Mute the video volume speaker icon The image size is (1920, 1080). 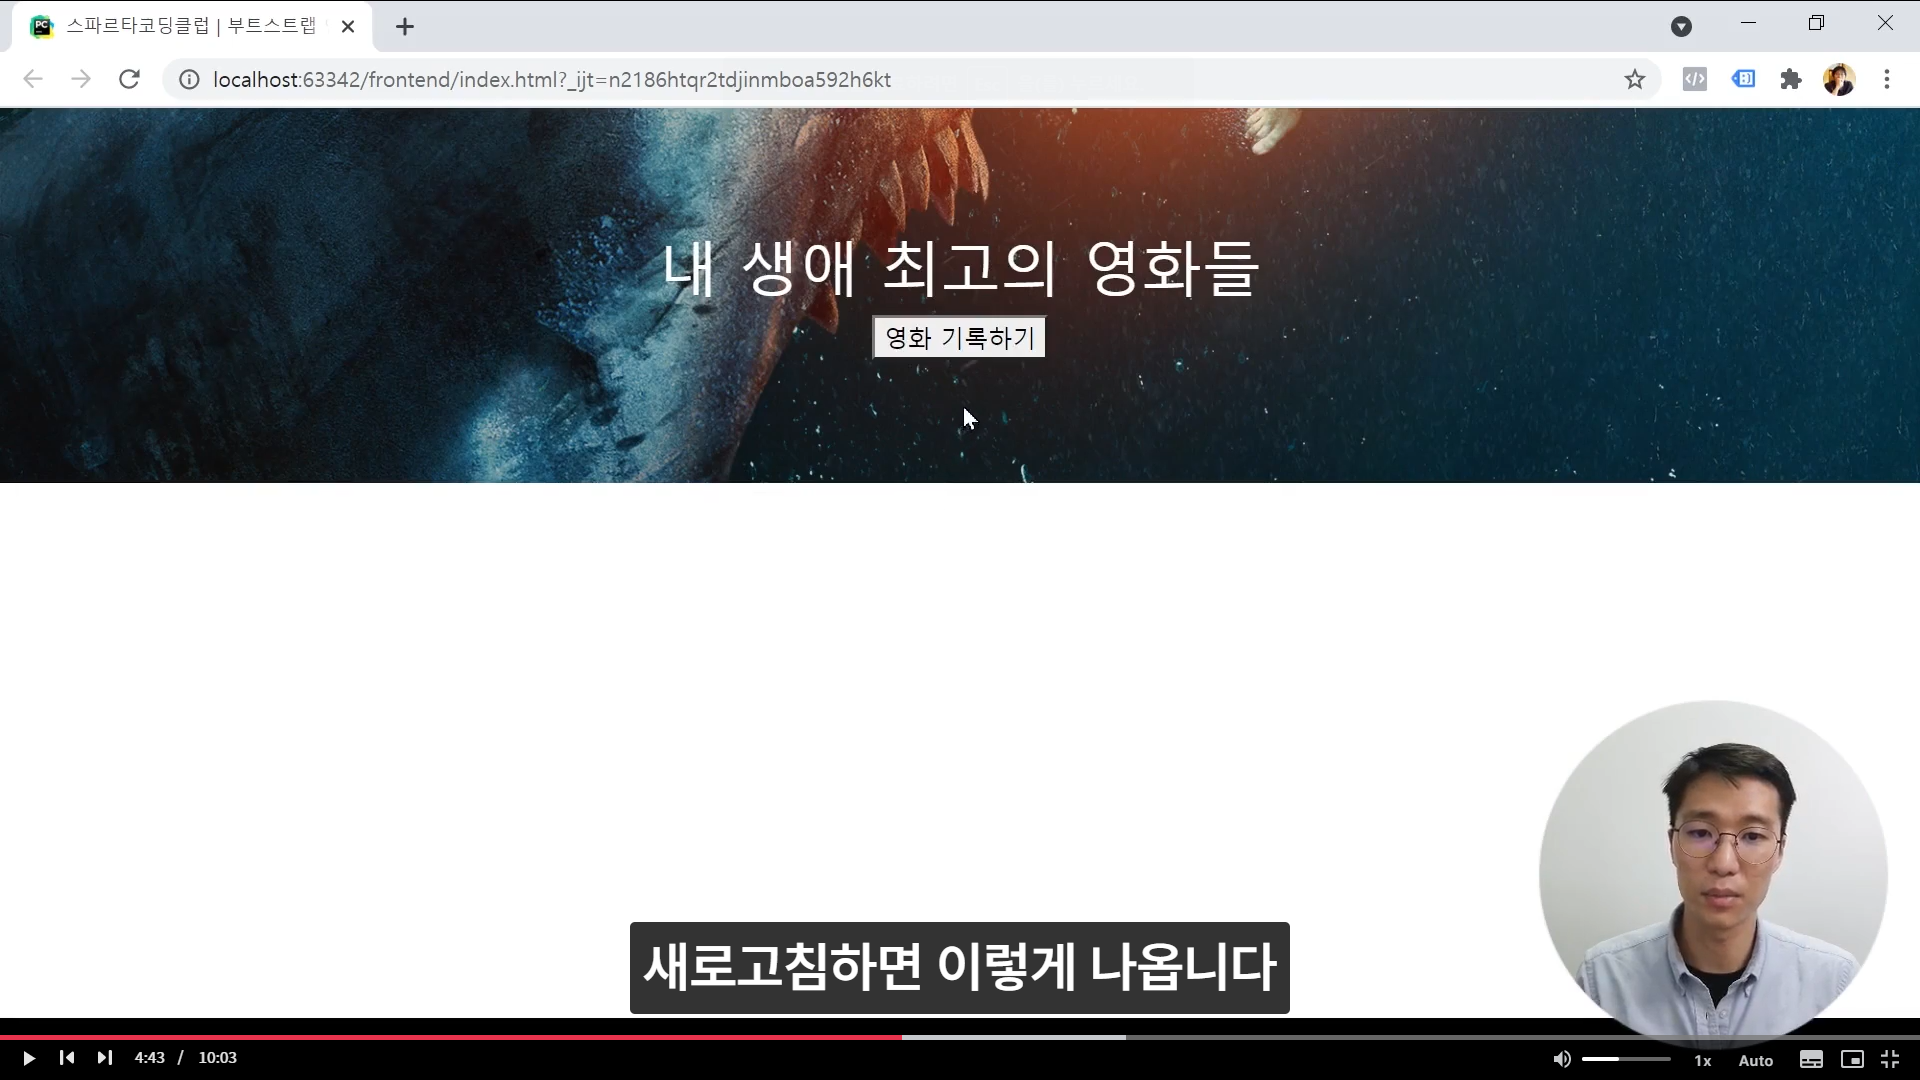[1562, 1059]
